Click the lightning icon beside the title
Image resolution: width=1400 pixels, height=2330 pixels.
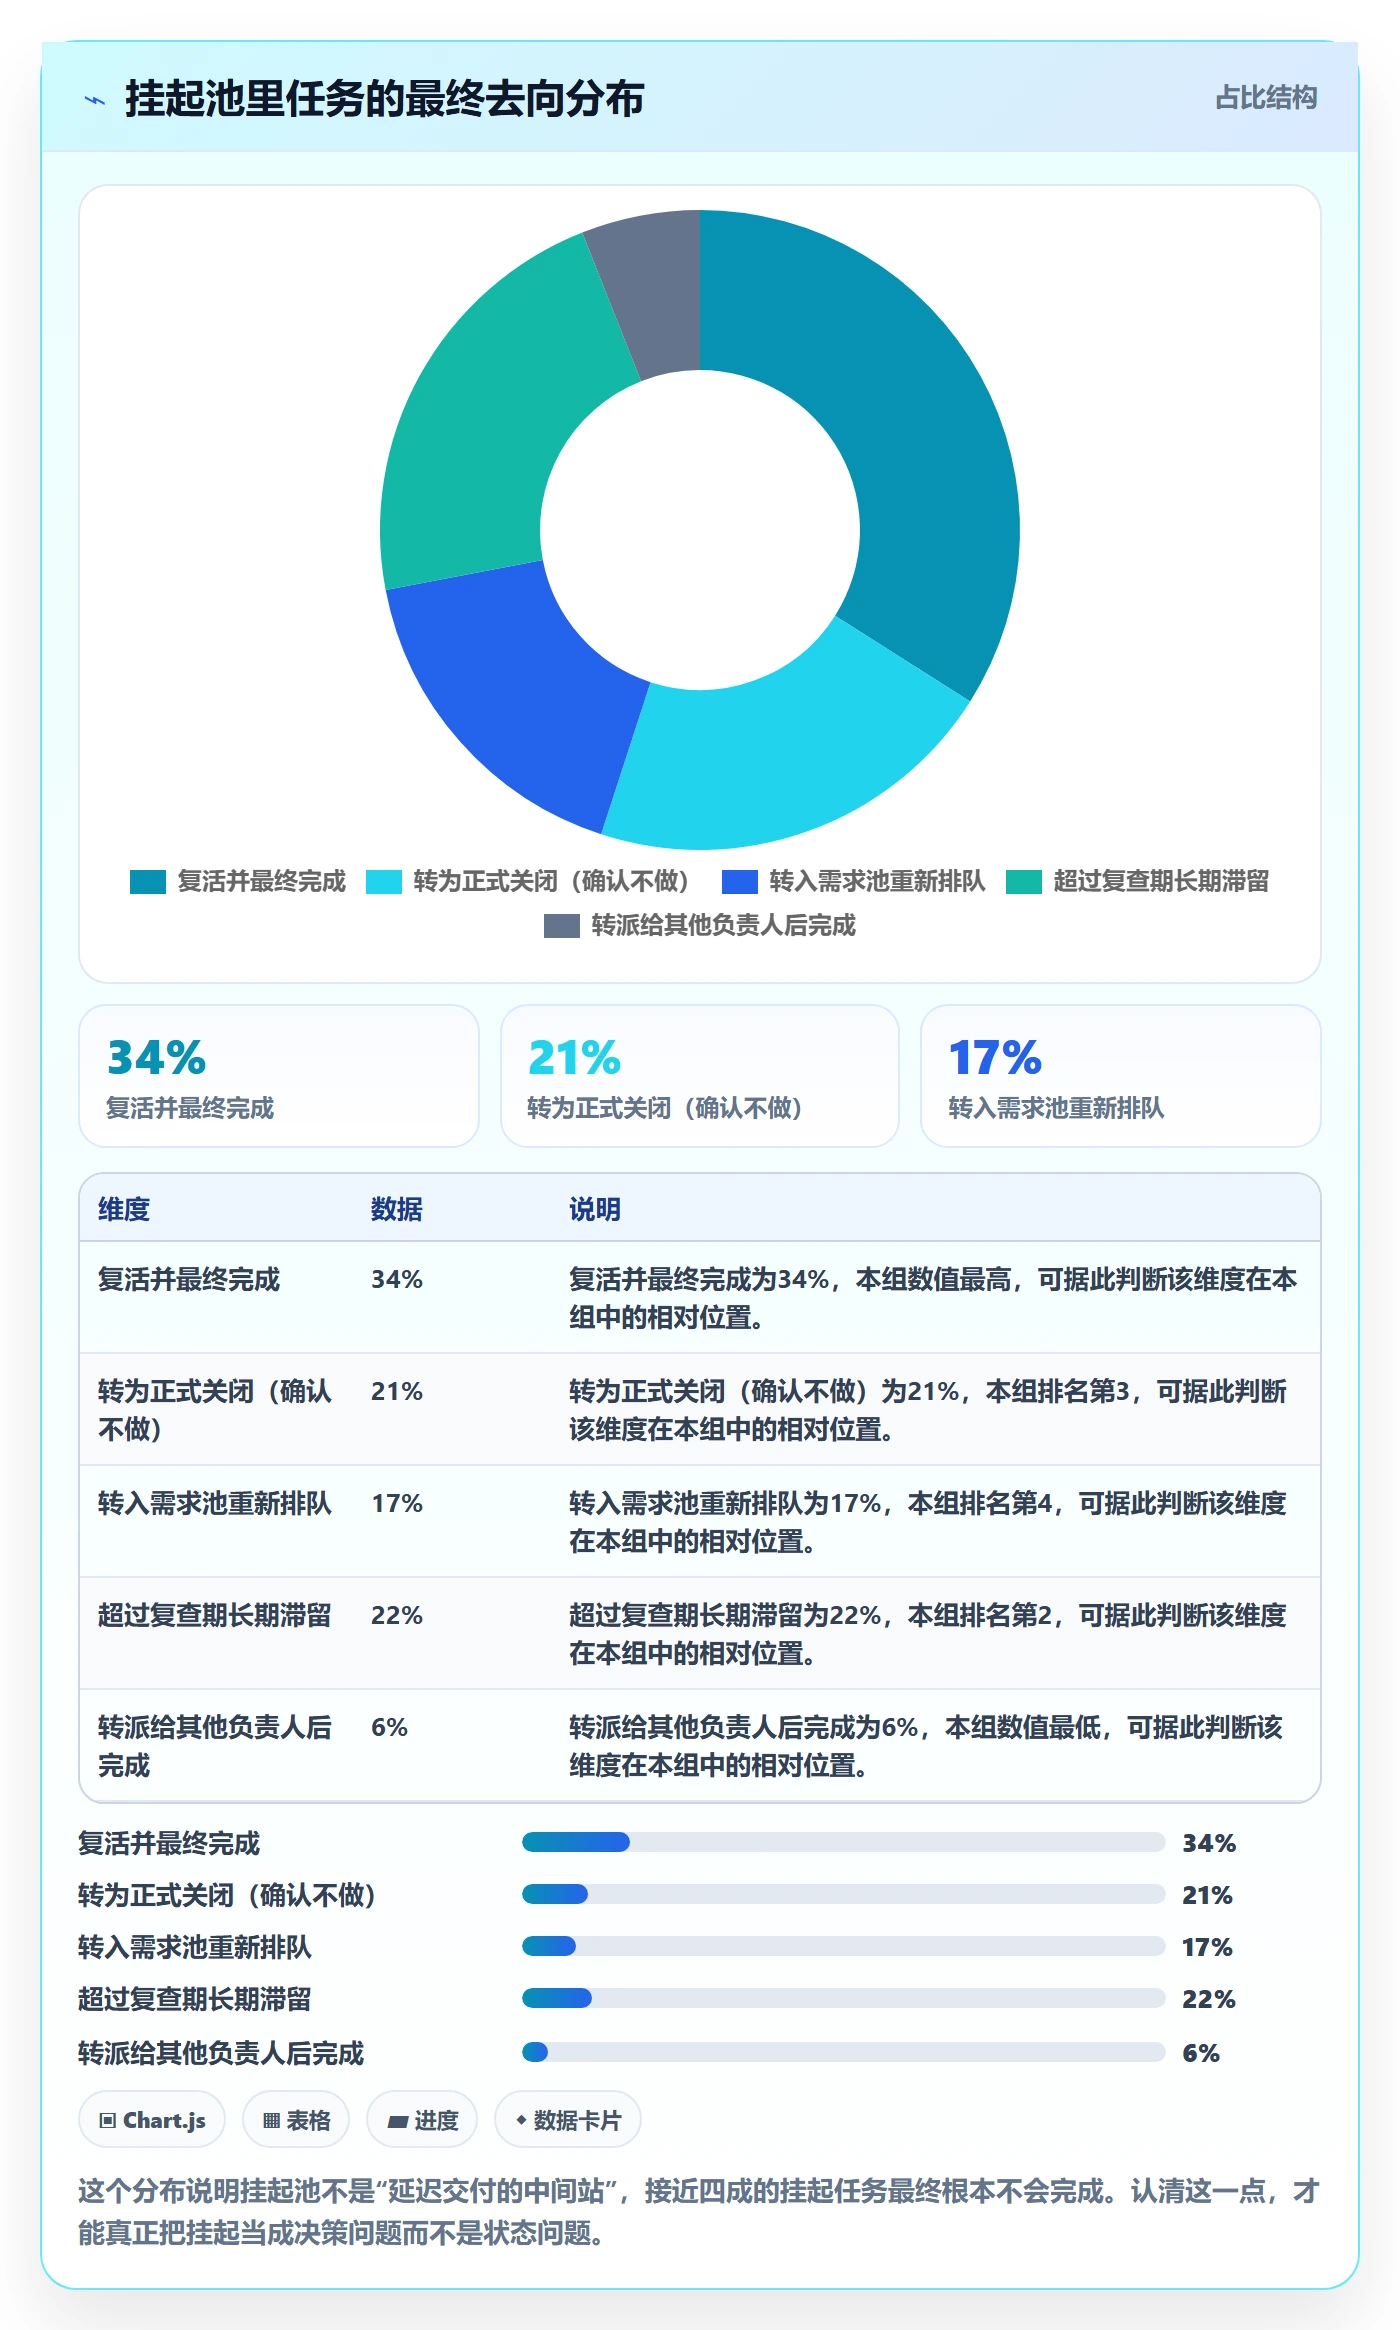pyautogui.click(x=95, y=100)
